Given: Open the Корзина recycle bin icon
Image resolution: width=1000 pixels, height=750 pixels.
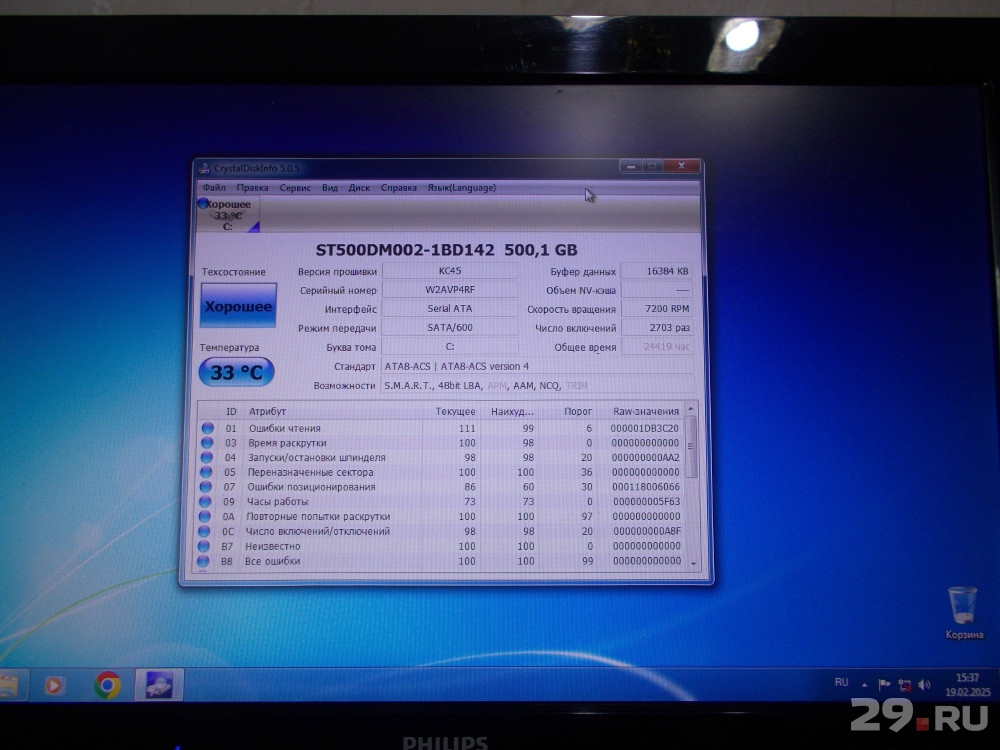Looking at the screenshot, I should (x=963, y=612).
